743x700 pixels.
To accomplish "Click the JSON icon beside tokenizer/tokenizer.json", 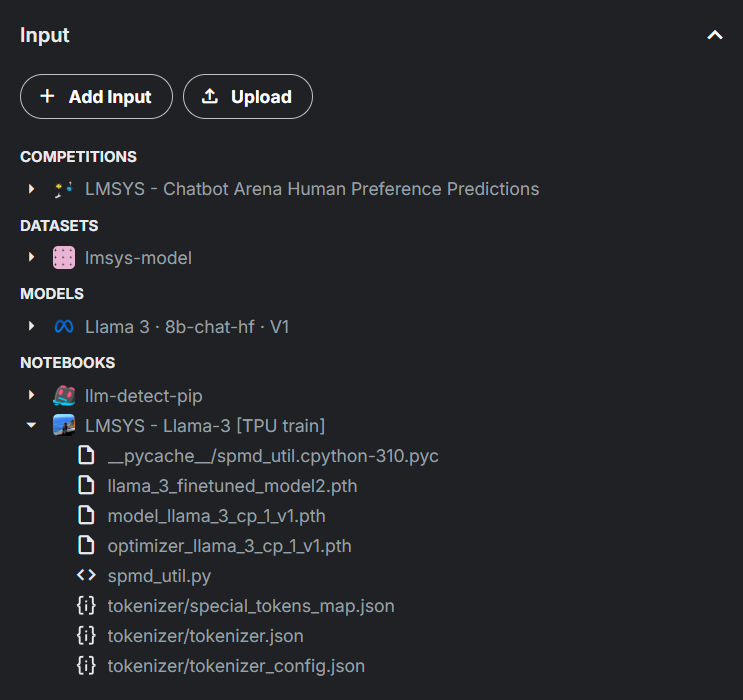I will pos(86,636).
